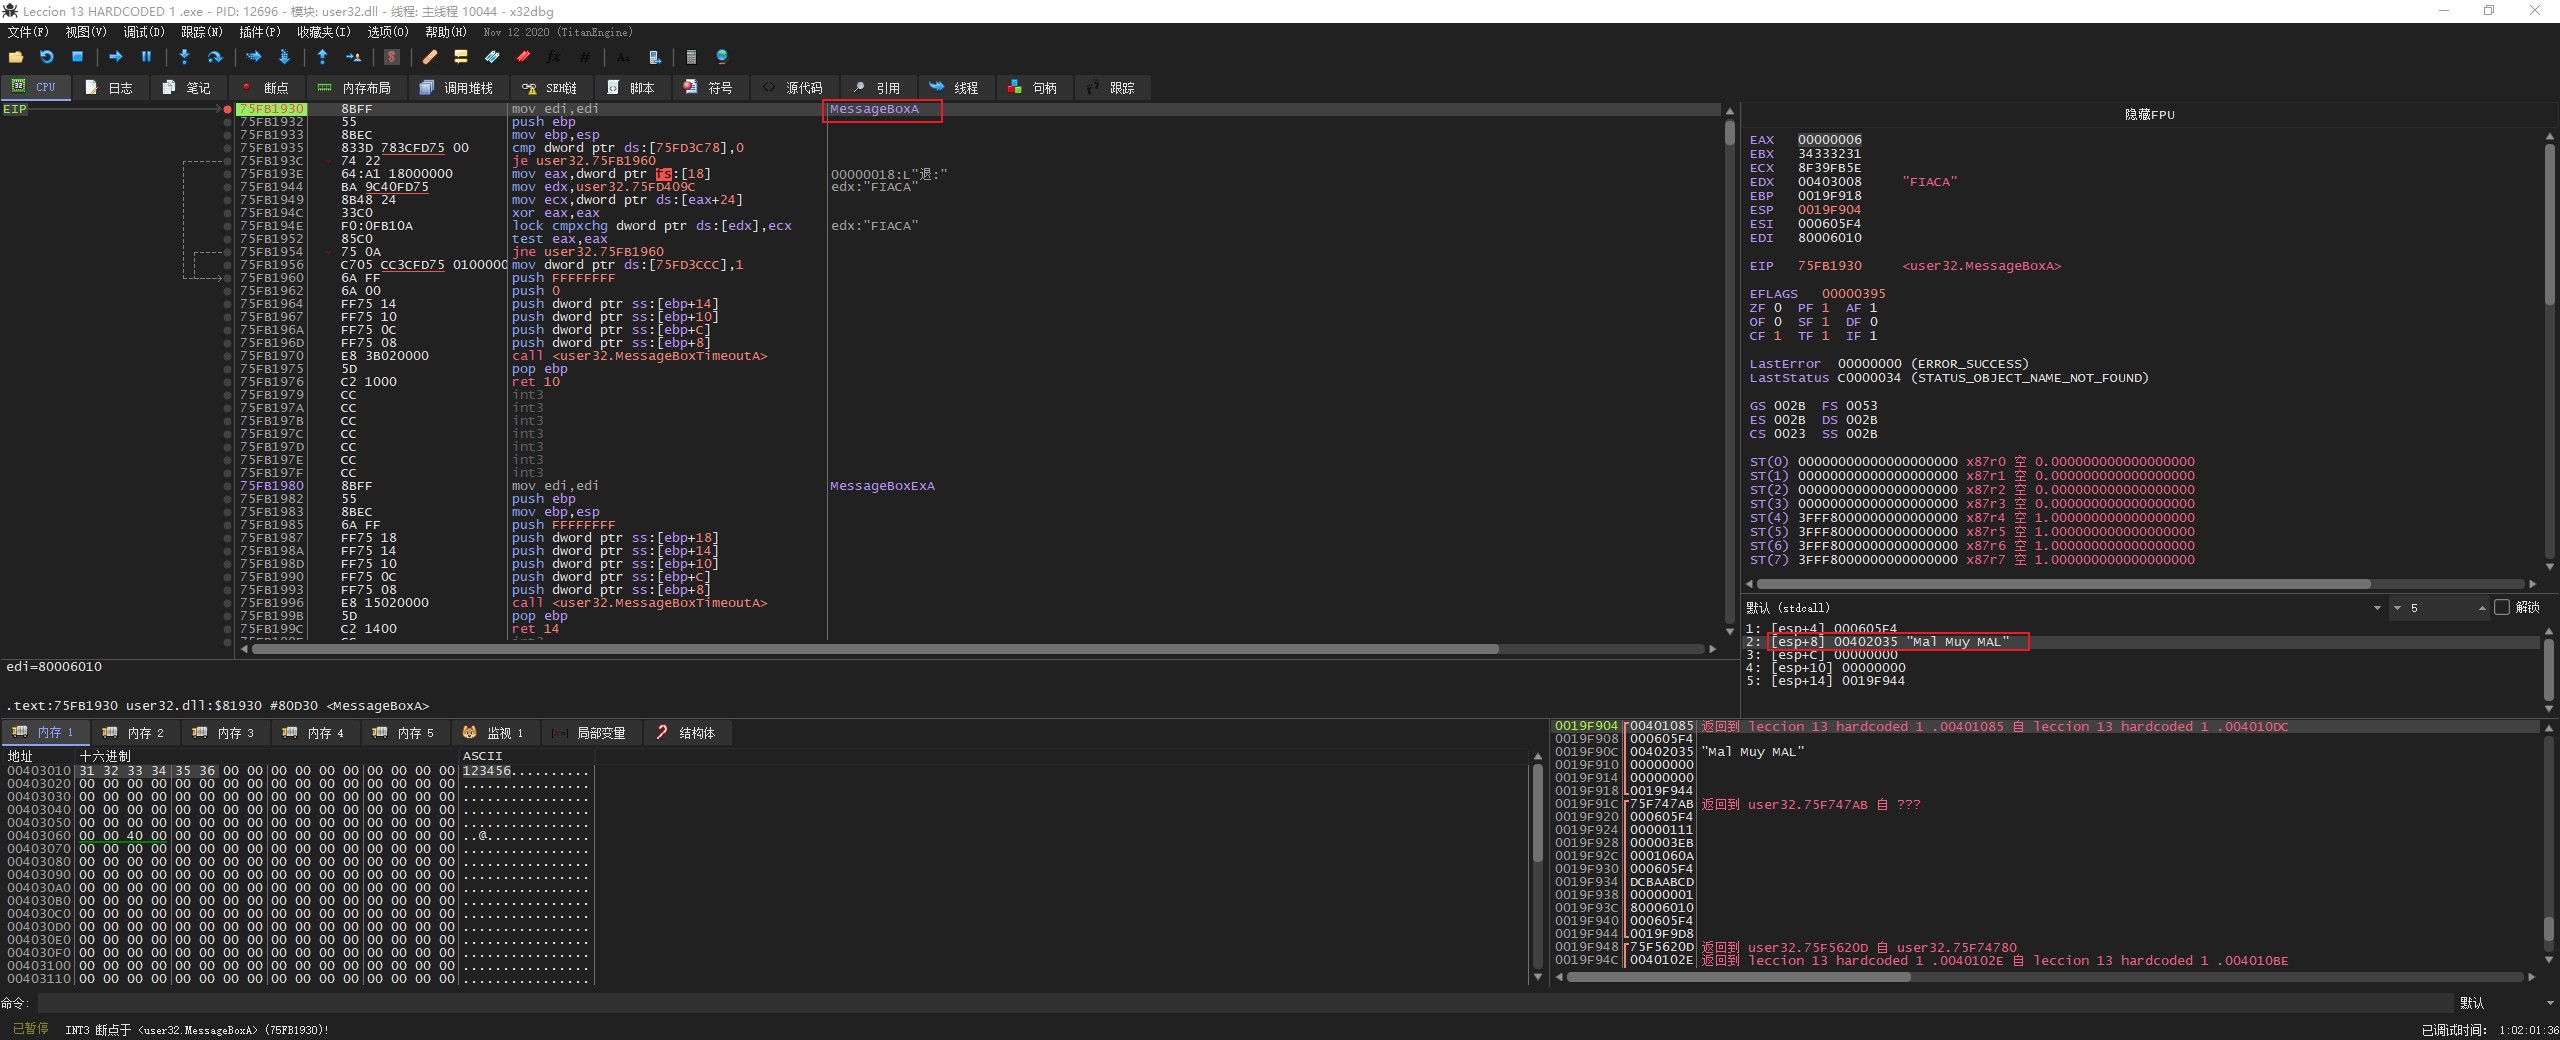
Task: Click the step into toolbar icon
Action: tap(184, 57)
